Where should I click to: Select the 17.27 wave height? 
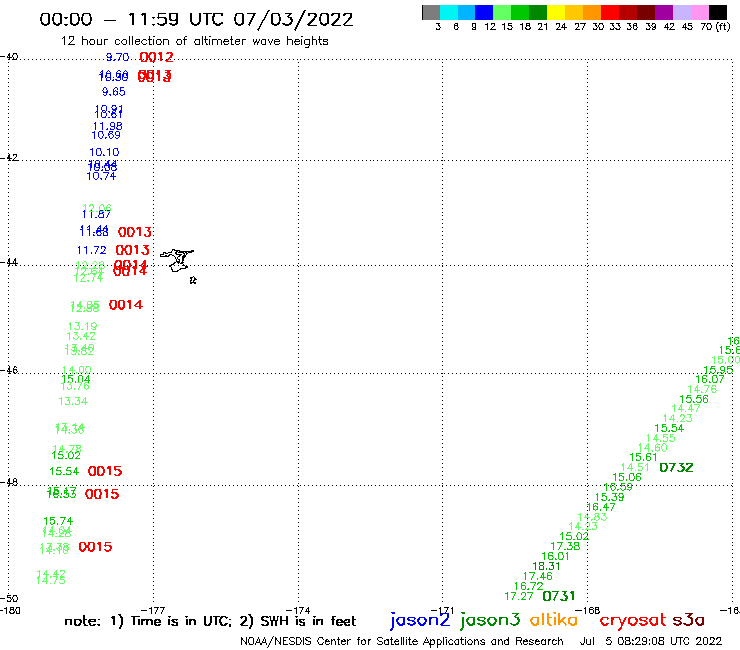click(519, 596)
